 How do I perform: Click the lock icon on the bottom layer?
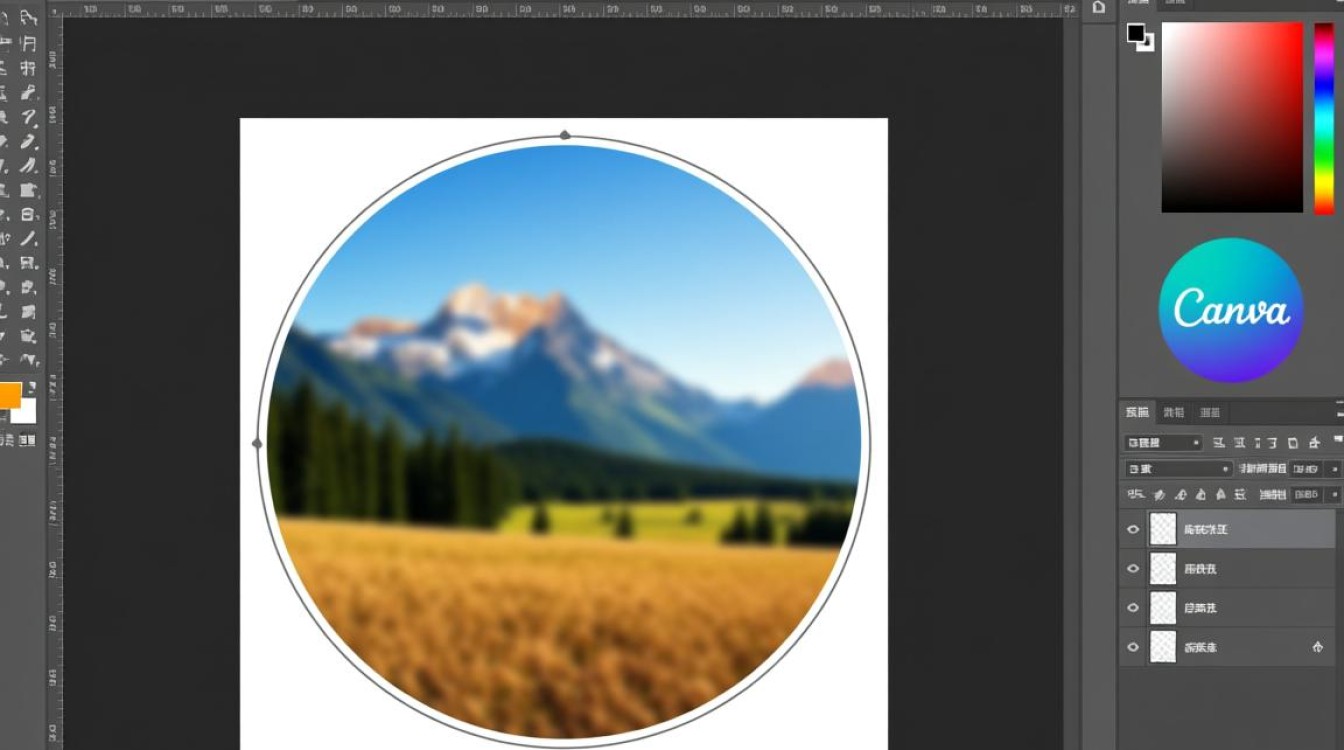[x=1317, y=648]
